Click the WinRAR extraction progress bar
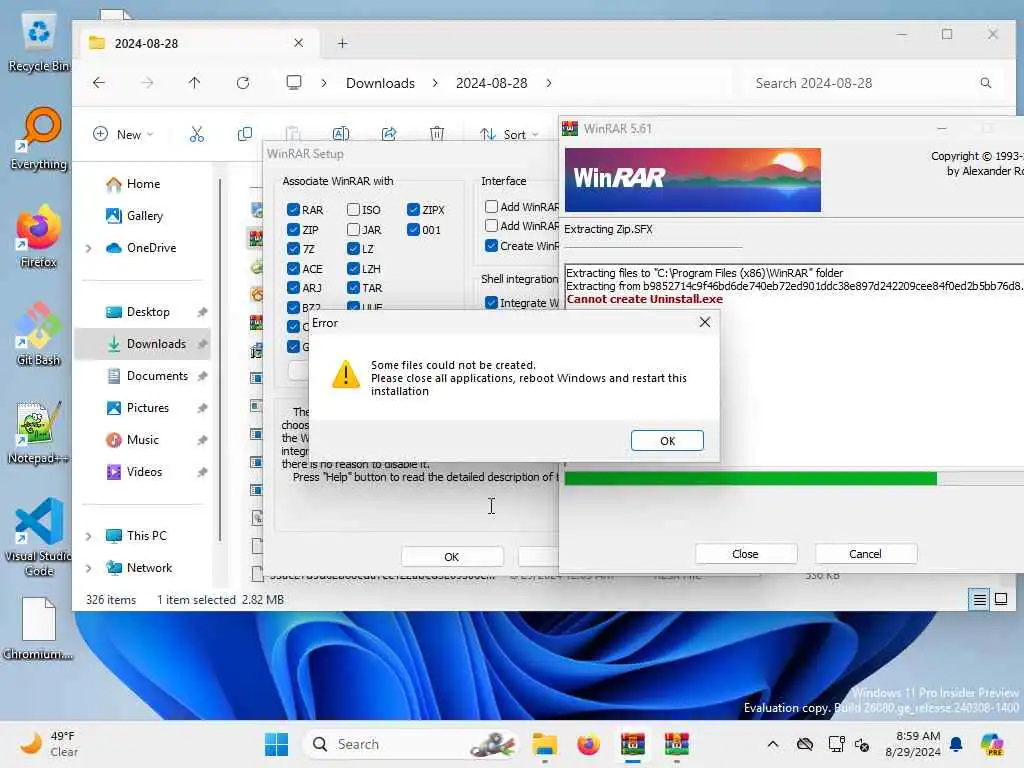Viewport: 1024px width, 768px height. [794, 479]
